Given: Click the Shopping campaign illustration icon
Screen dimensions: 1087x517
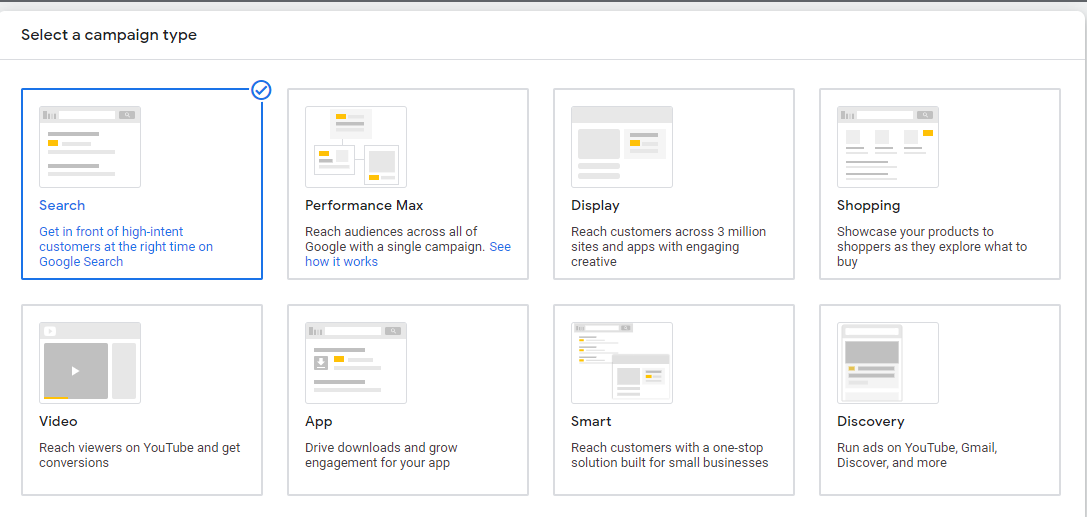Looking at the screenshot, I should 888,147.
